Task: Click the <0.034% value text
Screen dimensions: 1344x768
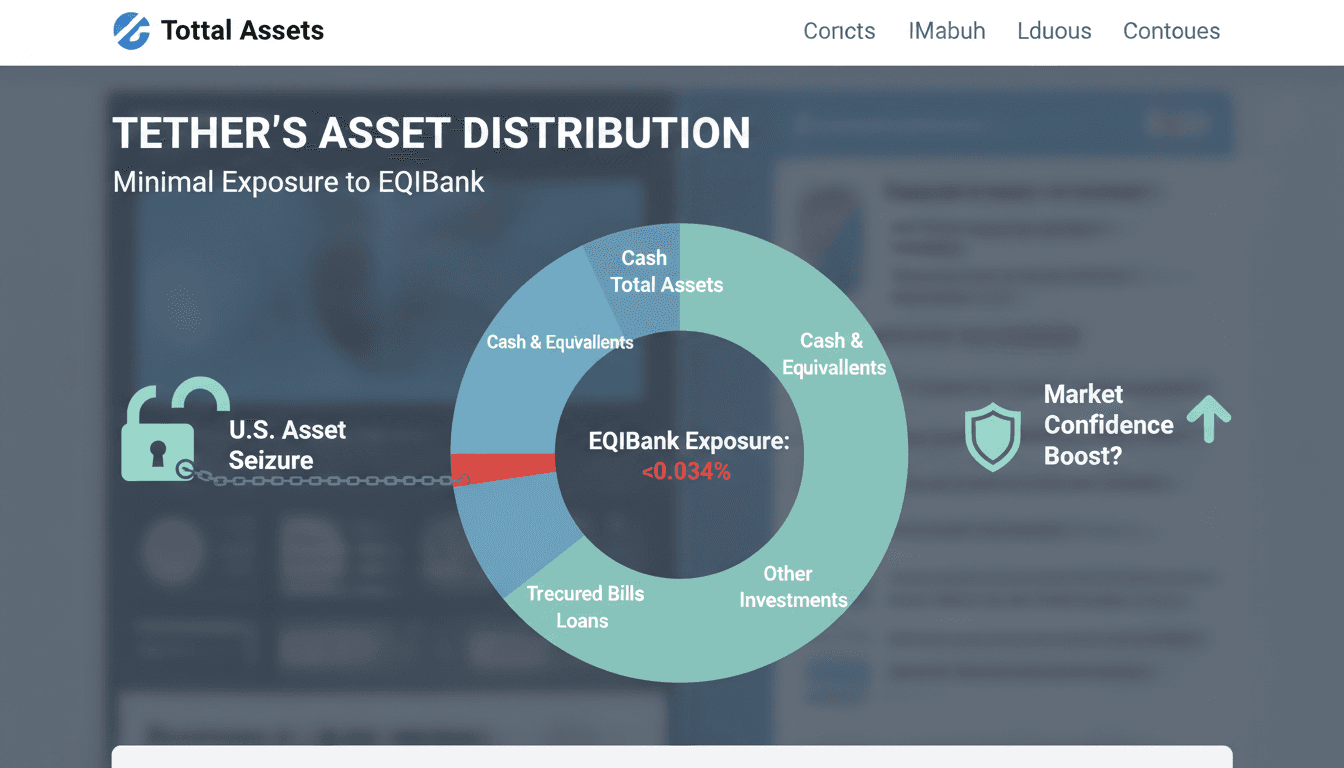Action: point(685,472)
